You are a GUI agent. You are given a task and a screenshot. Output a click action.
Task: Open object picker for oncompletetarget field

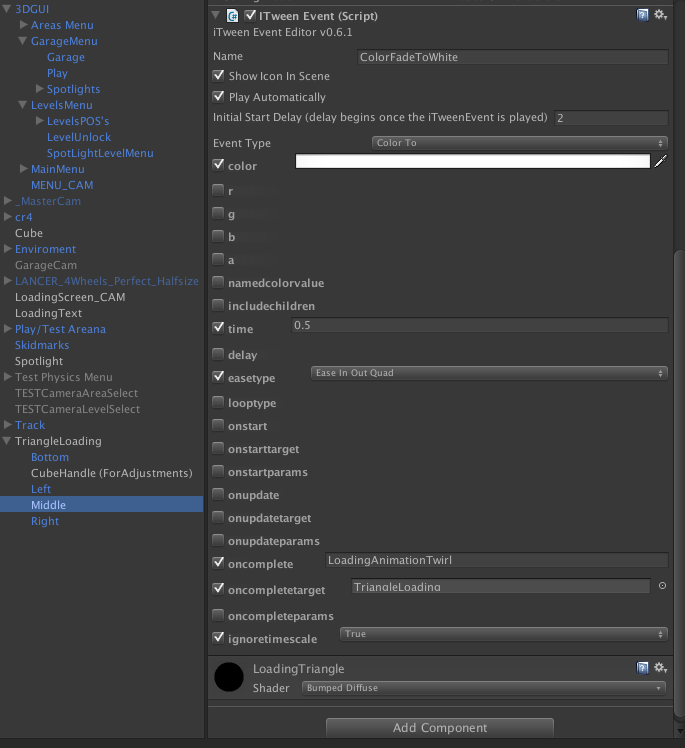click(662, 585)
